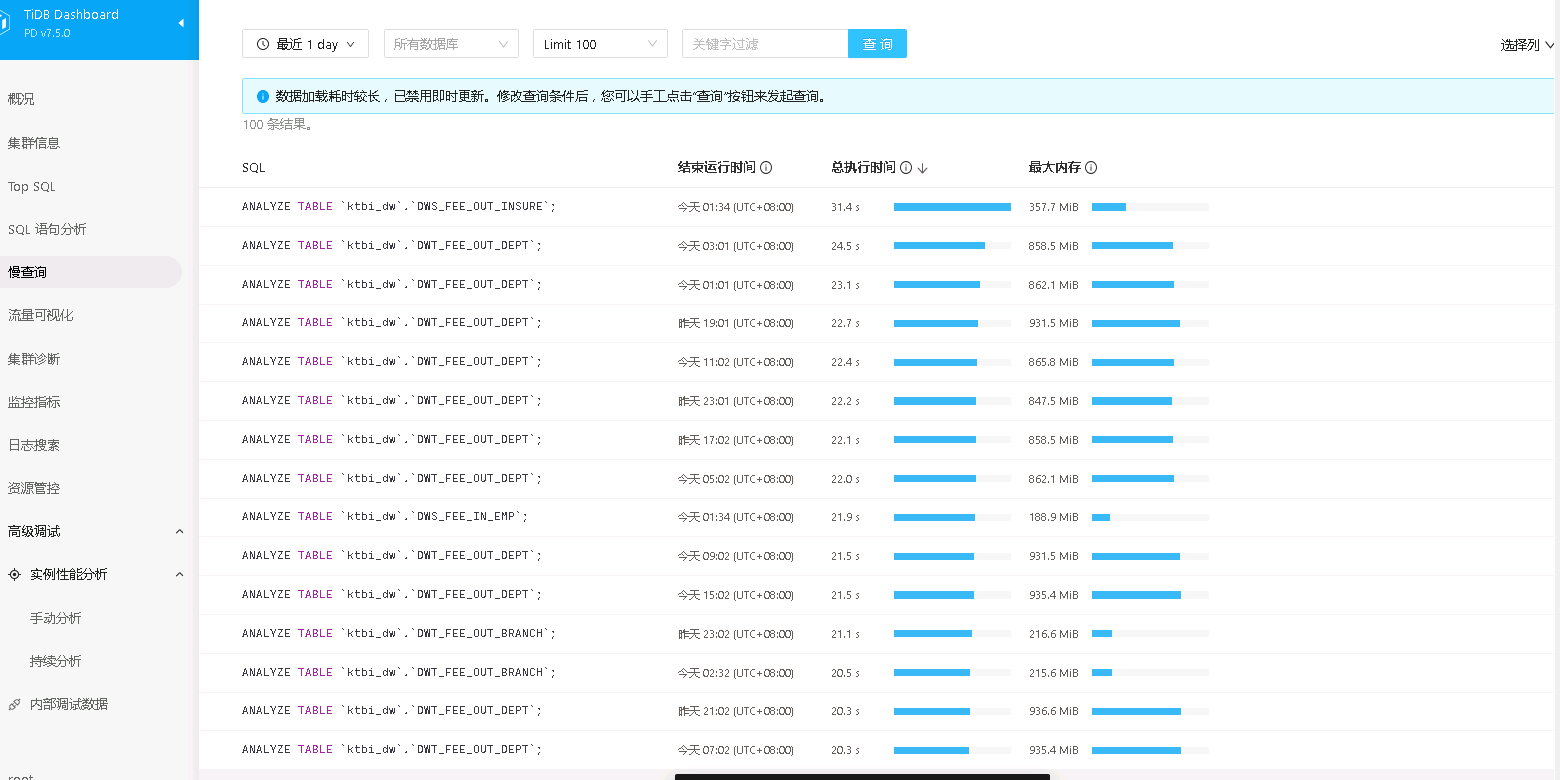Open the DWS_FEE_OUT_INSURE ANALYZE TABLE query row
This screenshot has width=1560, height=780.
(398, 207)
